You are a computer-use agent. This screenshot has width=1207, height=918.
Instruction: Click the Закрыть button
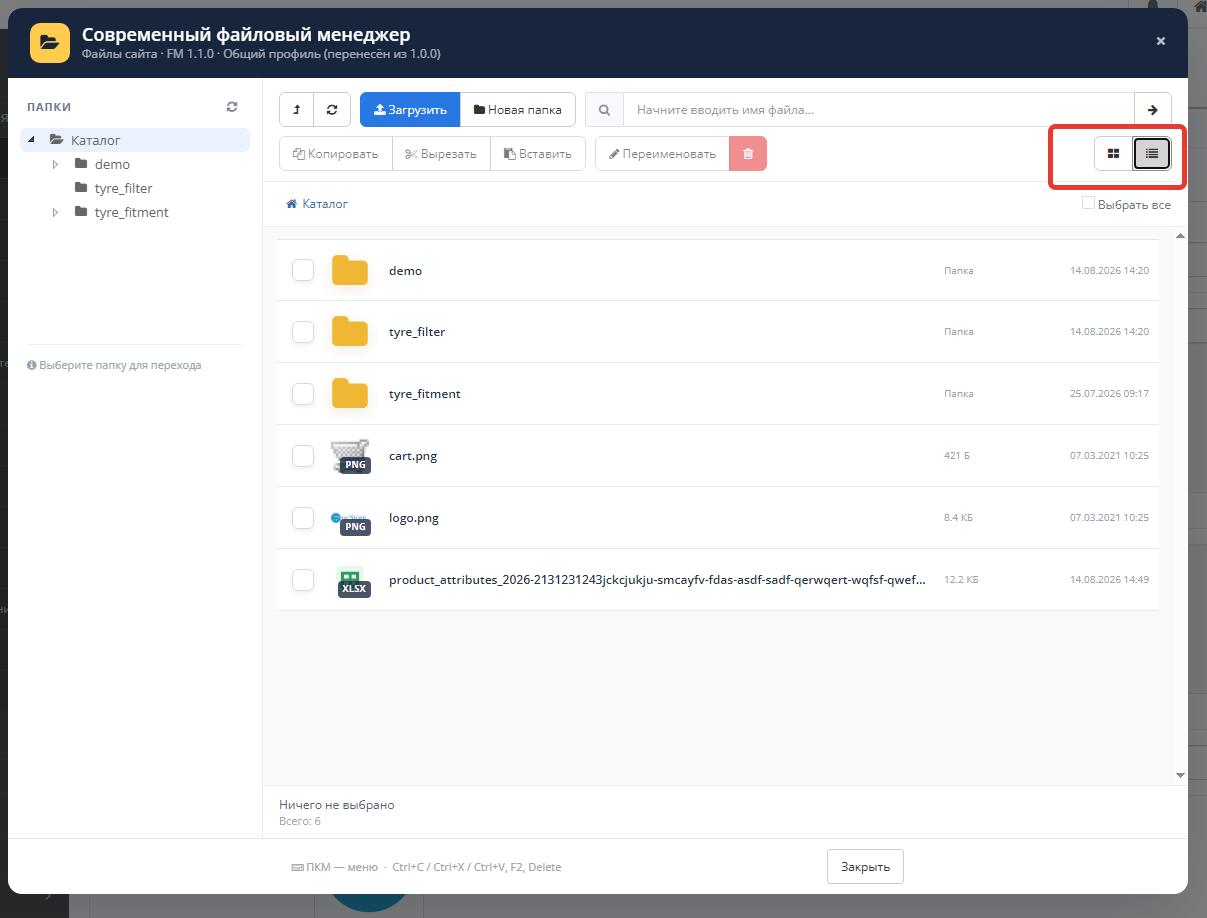pyautogui.click(x=865, y=866)
